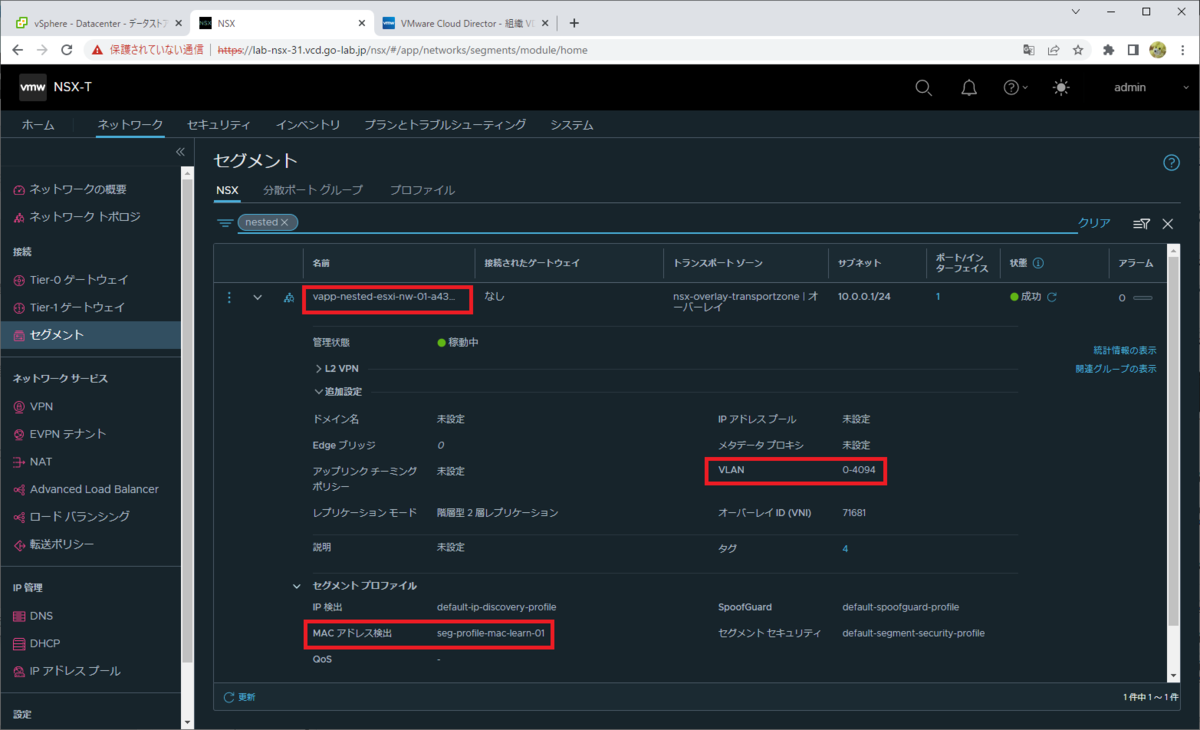Viewport: 1200px width, 730px height.
Task: Open the advanced filter icon
Action: (1141, 223)
